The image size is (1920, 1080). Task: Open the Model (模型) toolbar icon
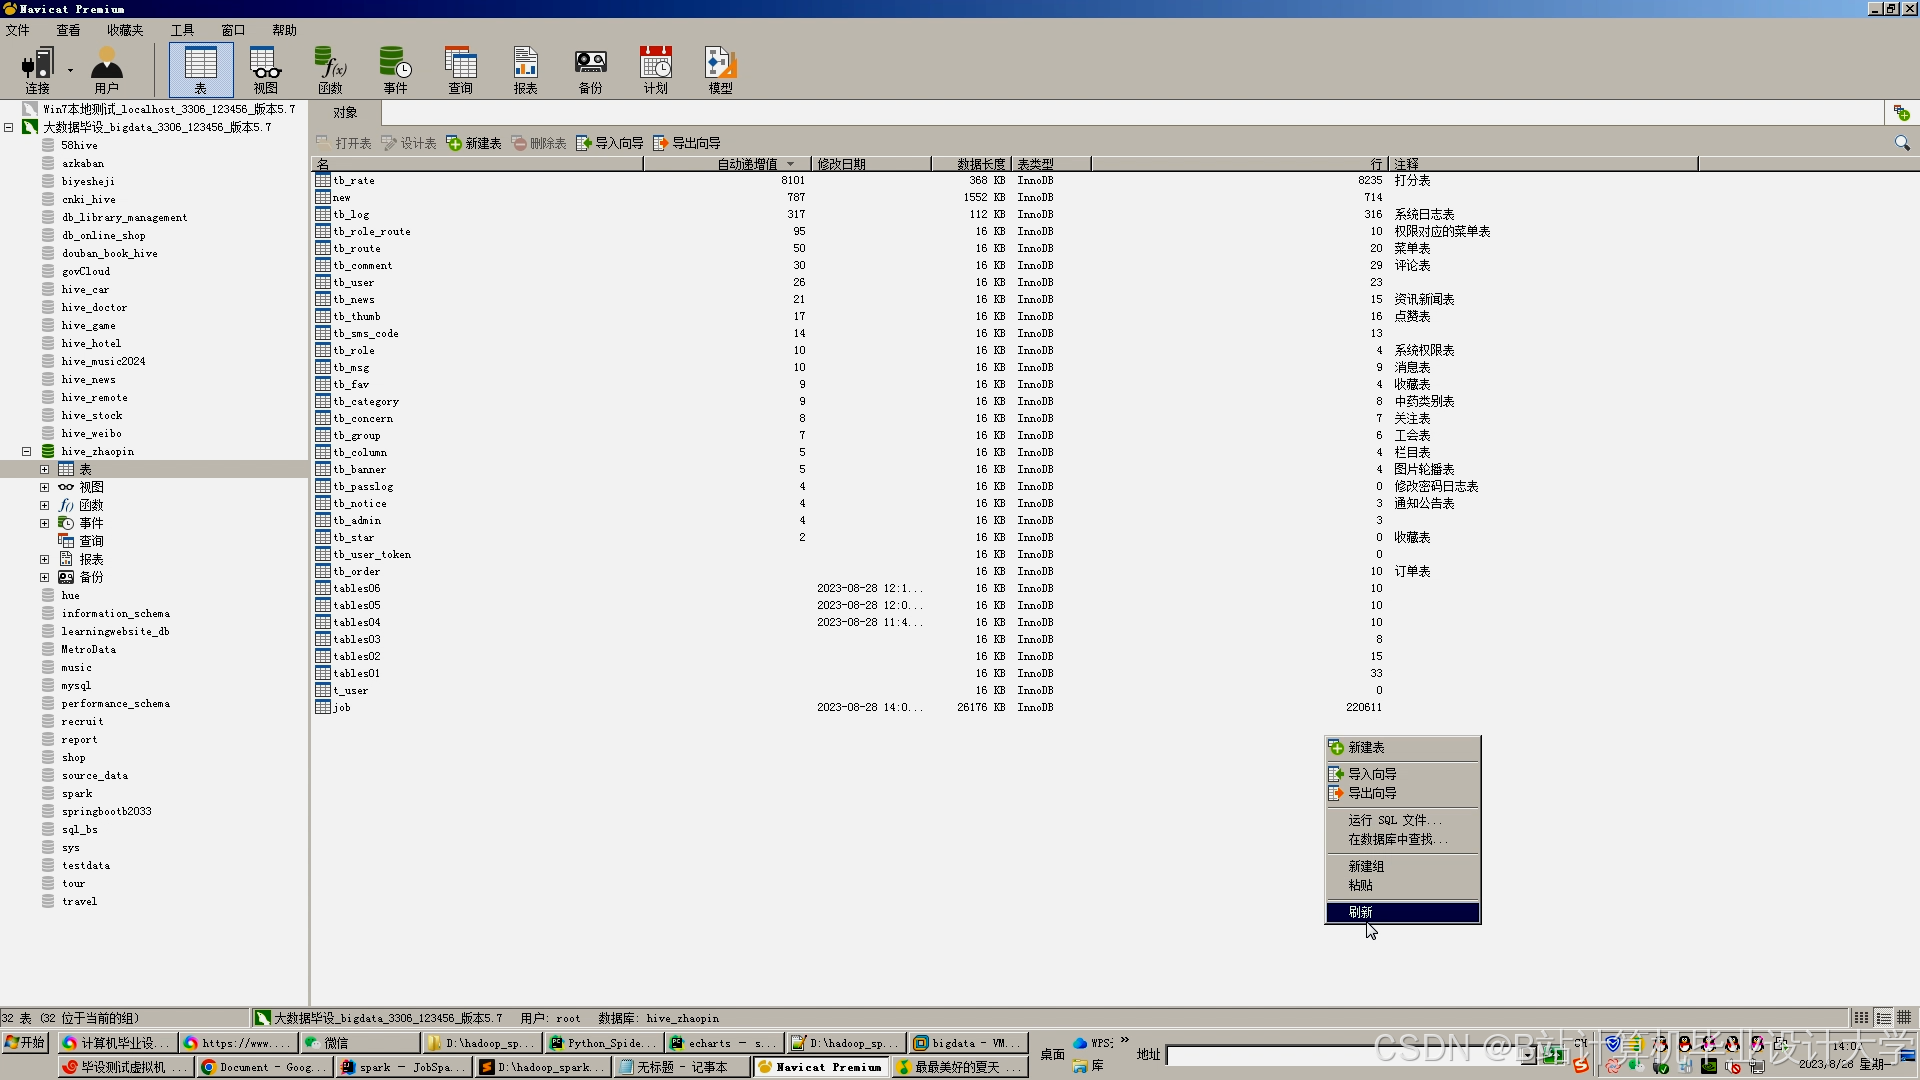point(720,69)
